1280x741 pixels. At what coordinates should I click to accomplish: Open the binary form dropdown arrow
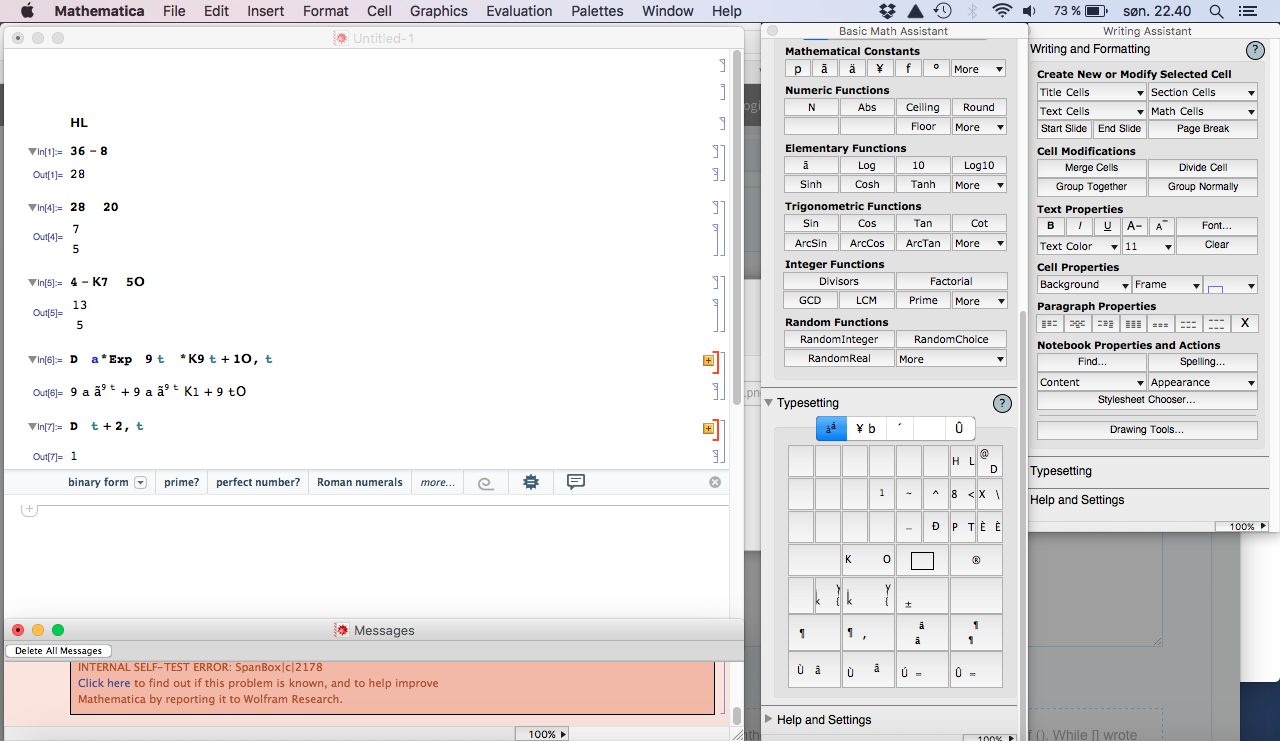[x=140, y=482]
